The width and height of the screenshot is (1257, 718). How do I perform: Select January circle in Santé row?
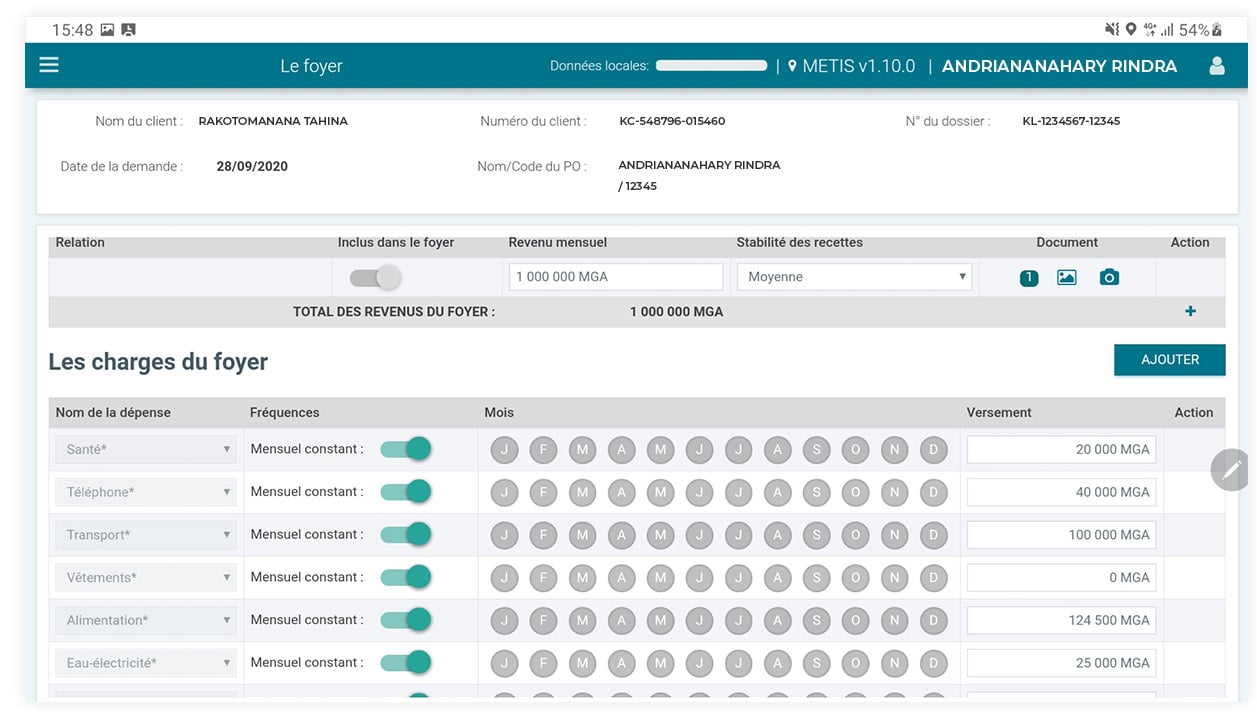(x=504, y=450)
